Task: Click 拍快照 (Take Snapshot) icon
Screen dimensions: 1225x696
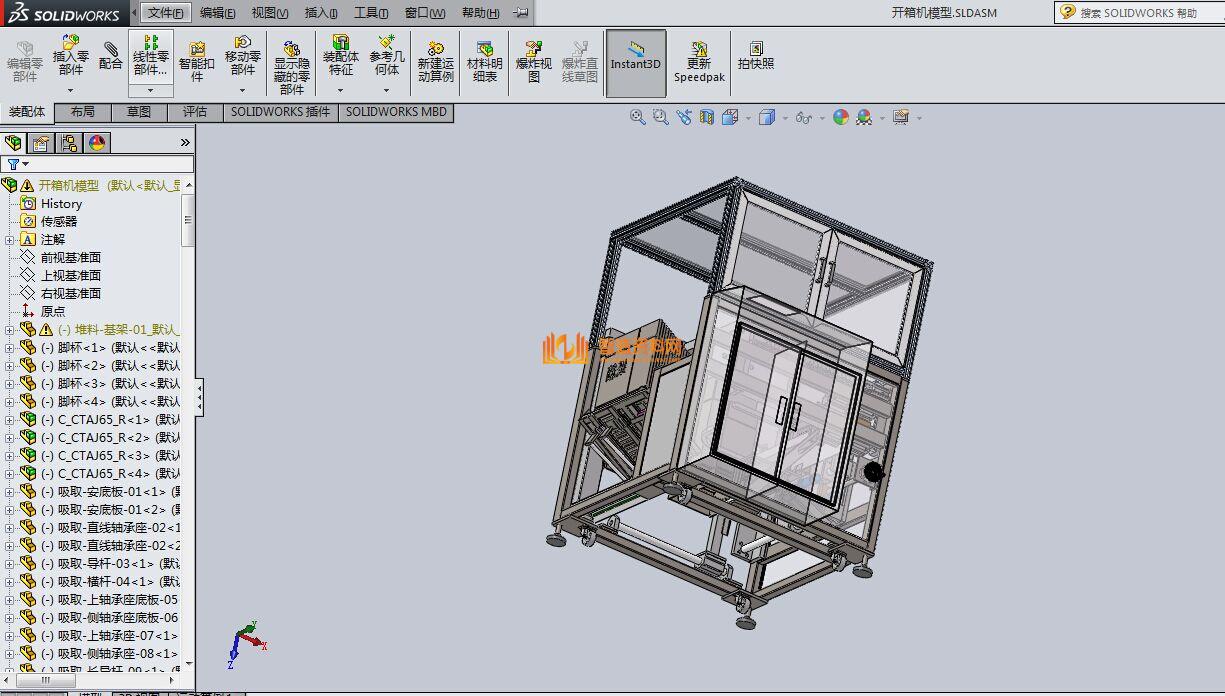Action: pyautogui.click(x=756, y=56)
